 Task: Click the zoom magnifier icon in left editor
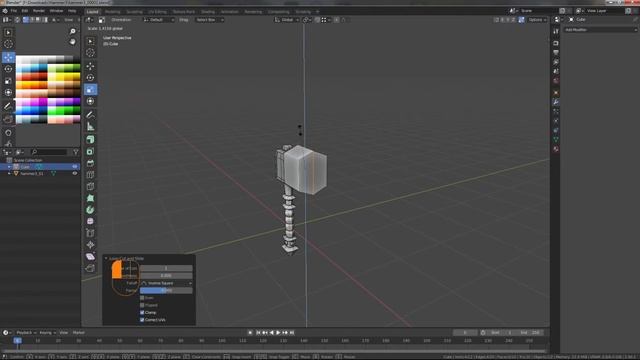tap(73, 31)
